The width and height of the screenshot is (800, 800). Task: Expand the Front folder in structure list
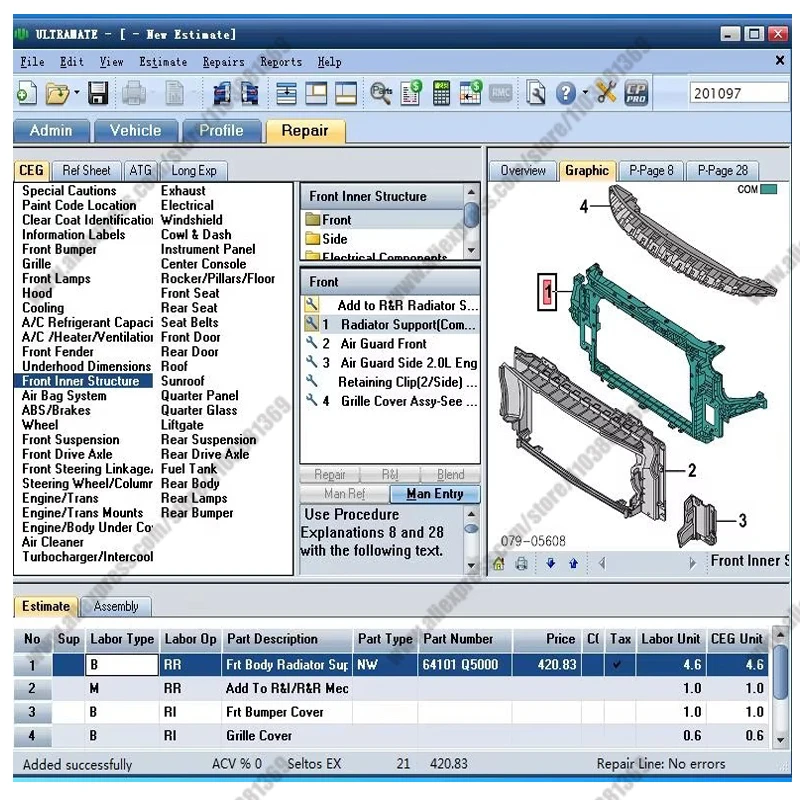point(312,220)
